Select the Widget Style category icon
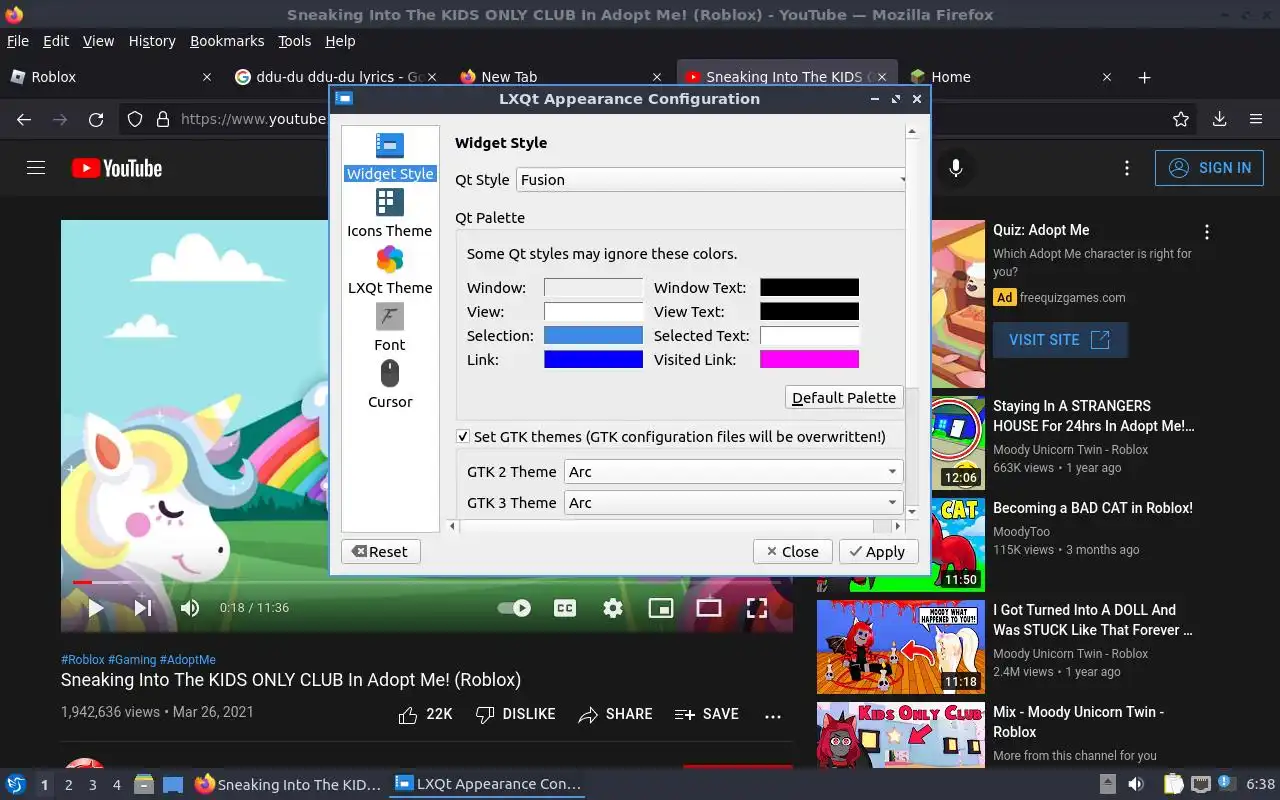Viewport: 1280px width, 800px height. click(x=389, y=146)
